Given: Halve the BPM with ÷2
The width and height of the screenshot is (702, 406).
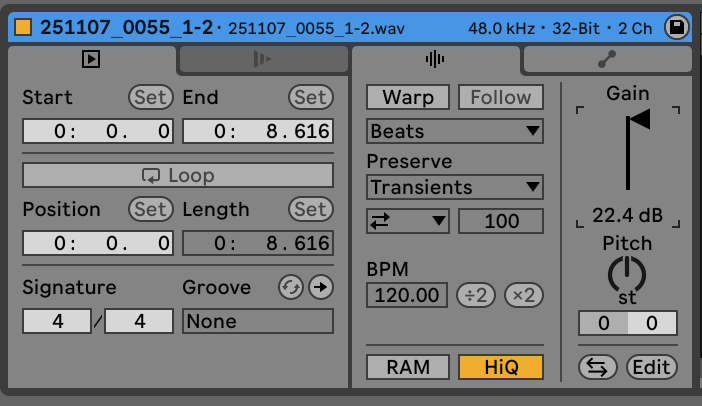Looking at the screenshot, I should click(475, 295).
